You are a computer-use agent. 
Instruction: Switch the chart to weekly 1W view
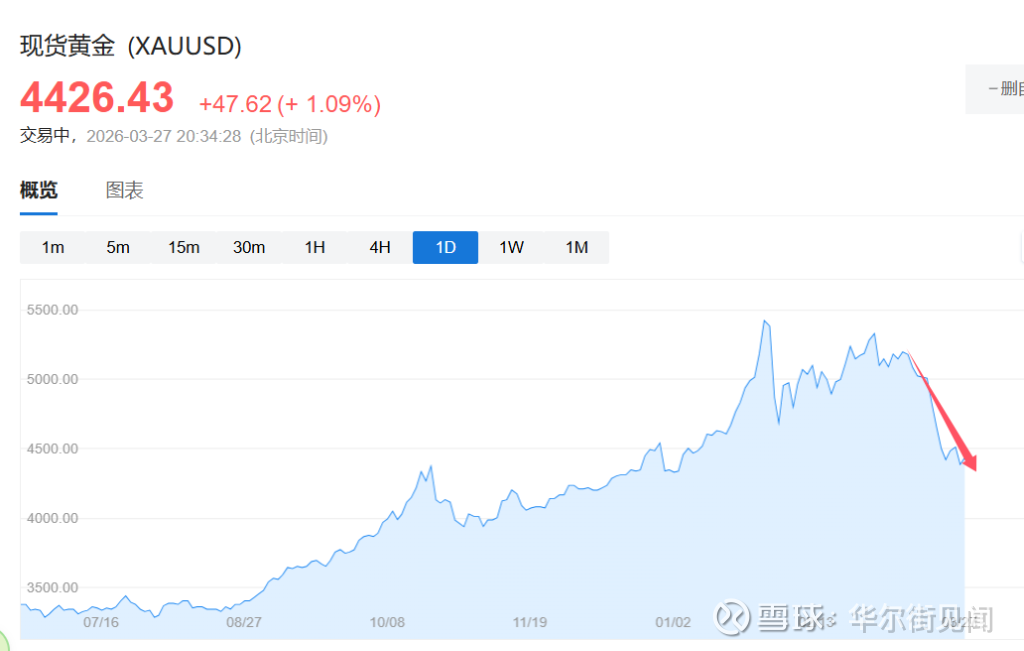point(511,247)
